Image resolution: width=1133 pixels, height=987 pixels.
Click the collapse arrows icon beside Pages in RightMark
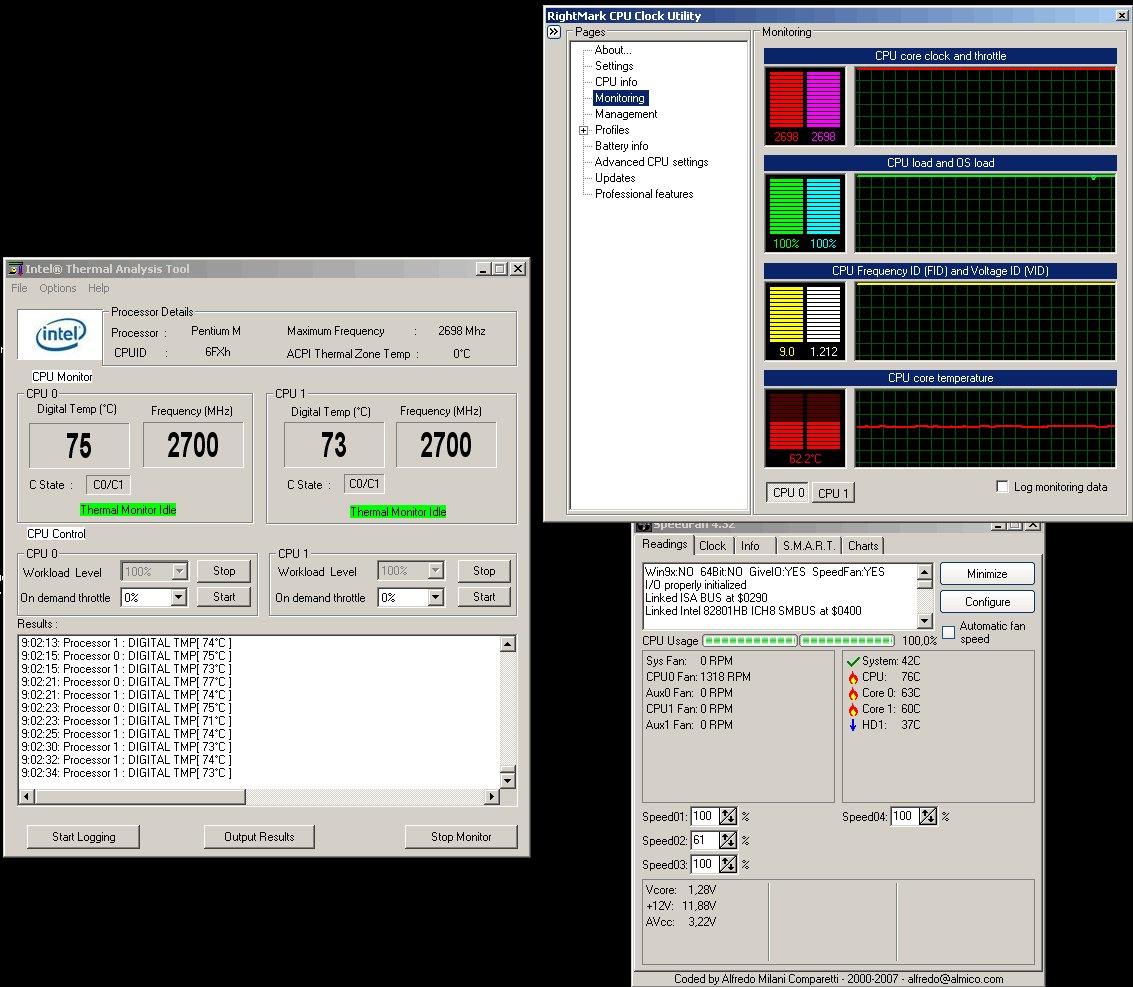[554, 32]
